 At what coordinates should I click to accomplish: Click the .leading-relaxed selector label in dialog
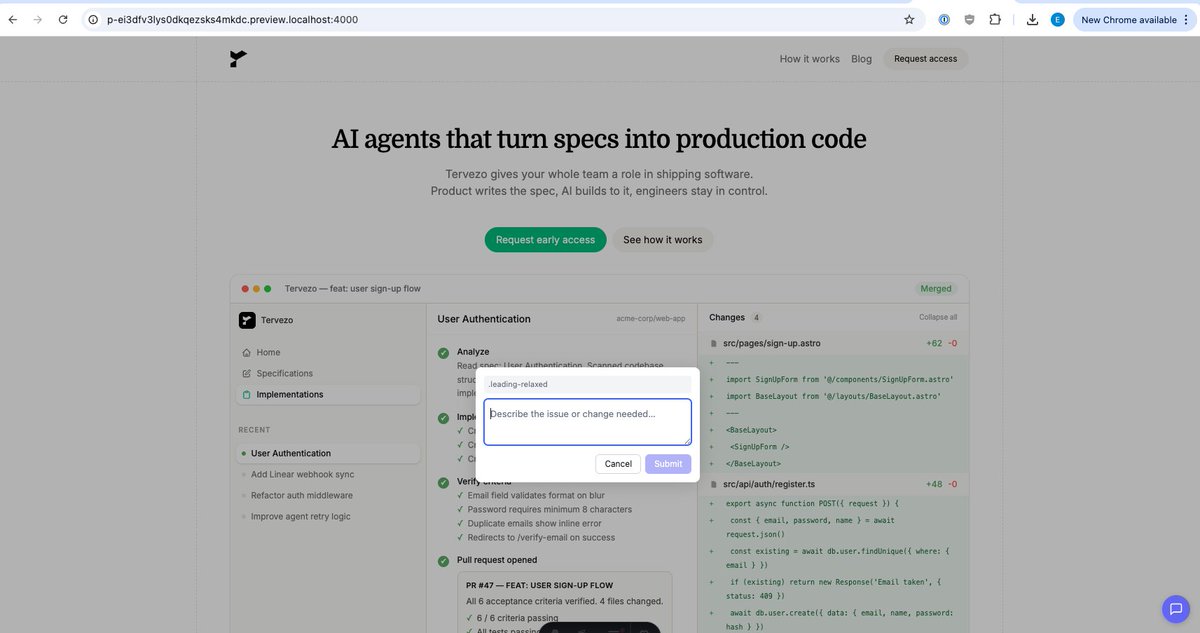[518, 384]
